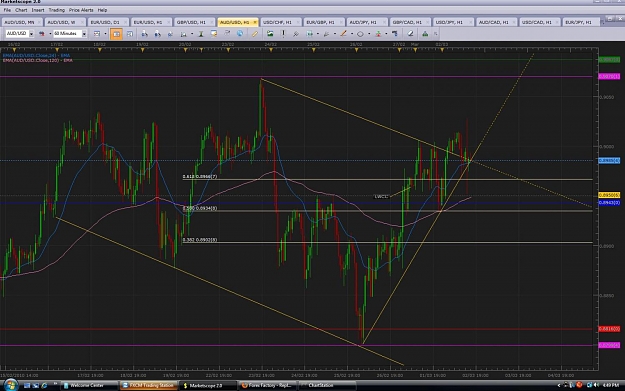Open the Trading menu

click(57, 10)
